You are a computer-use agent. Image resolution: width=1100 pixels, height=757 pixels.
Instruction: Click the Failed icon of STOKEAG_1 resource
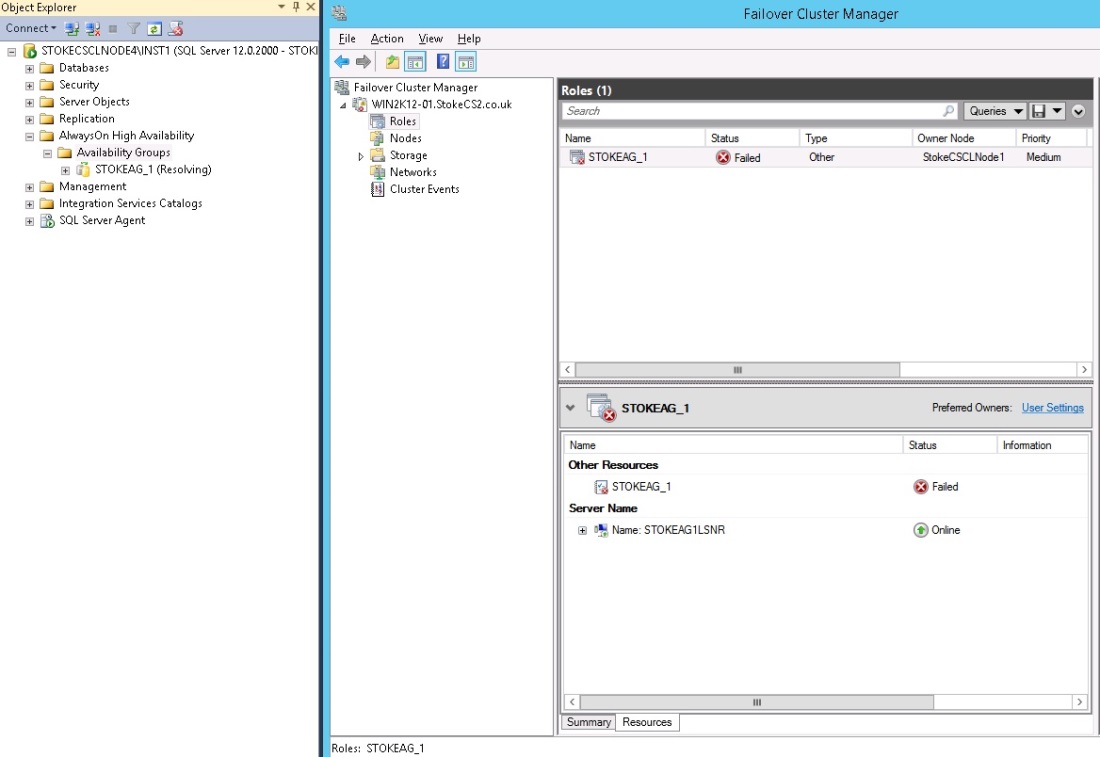coord(920,487)
